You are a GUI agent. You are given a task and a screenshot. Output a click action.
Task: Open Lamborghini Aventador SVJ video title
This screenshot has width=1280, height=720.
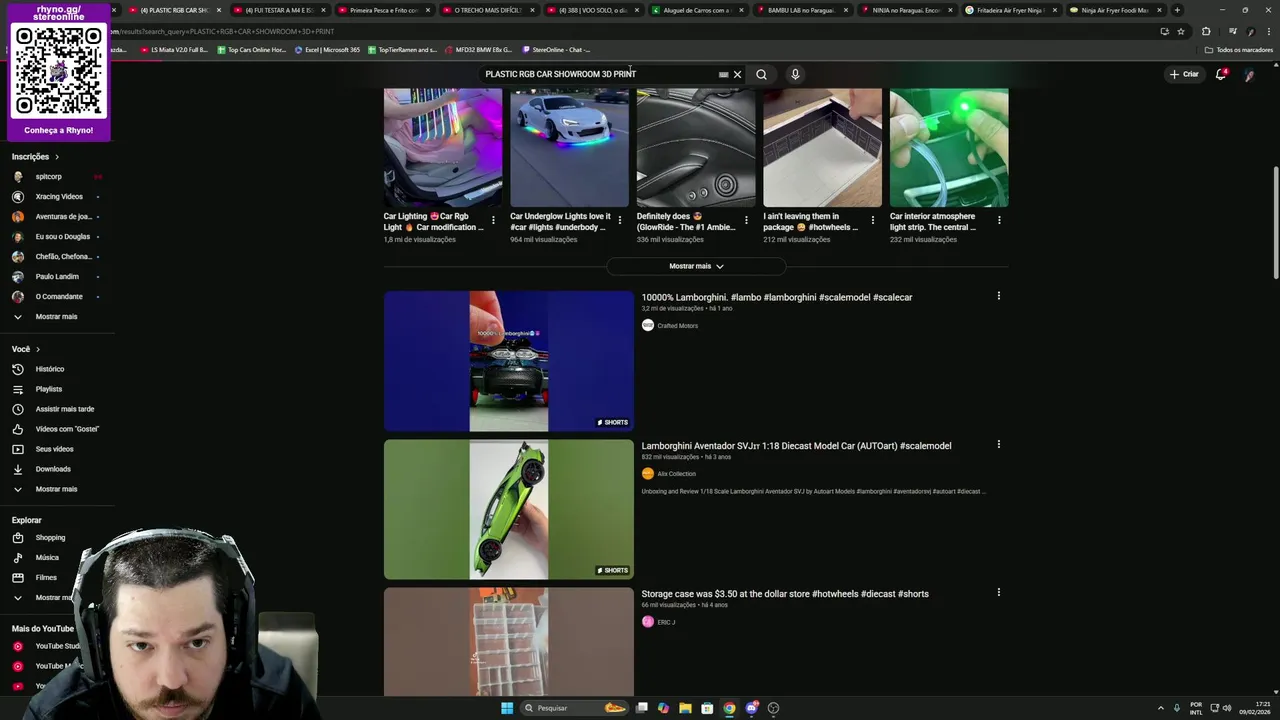(x=796, y=446)
